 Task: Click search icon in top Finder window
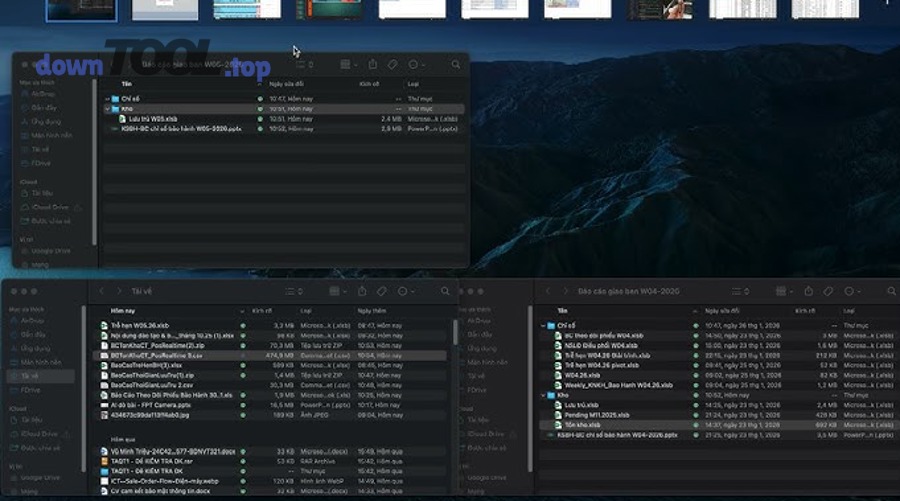(x=456, y=65)
